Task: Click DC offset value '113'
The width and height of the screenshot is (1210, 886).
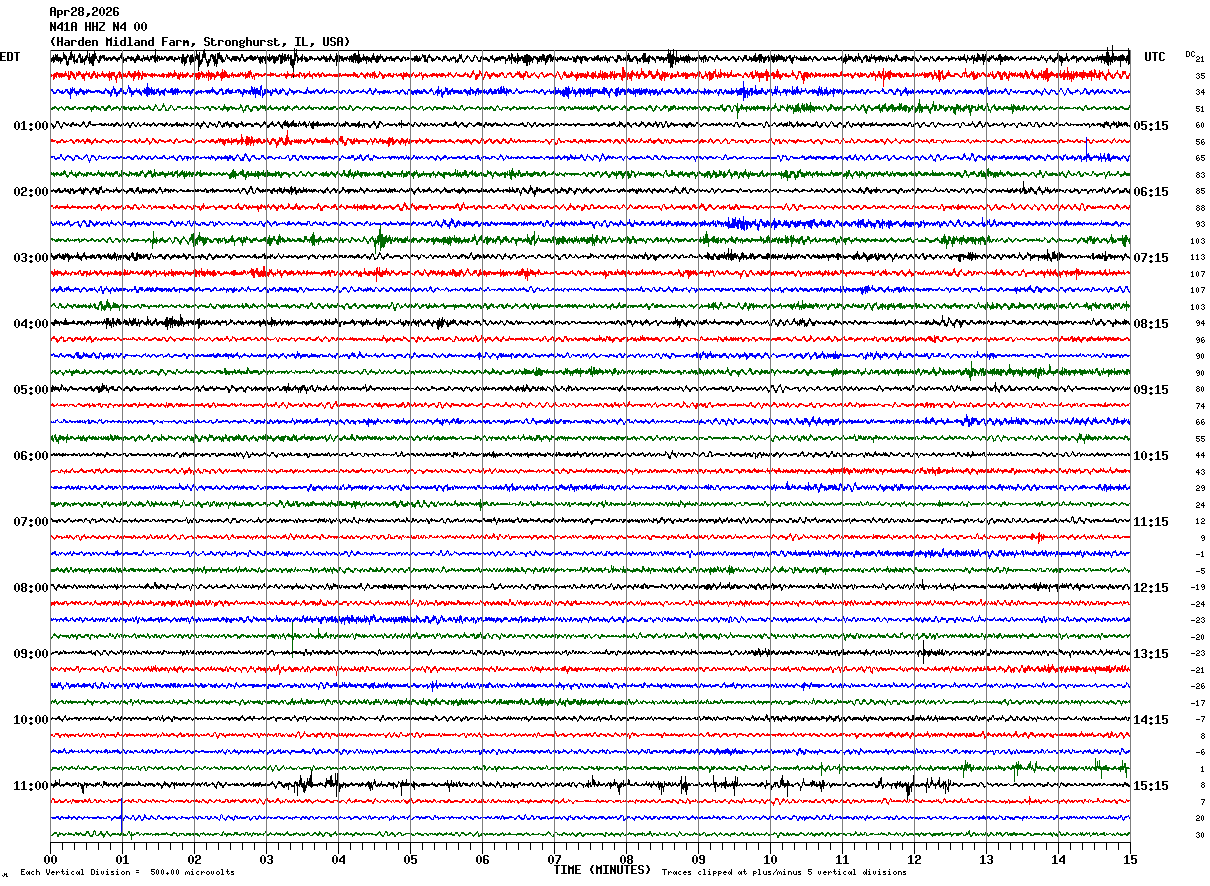Action: [x=1198, y=257]
